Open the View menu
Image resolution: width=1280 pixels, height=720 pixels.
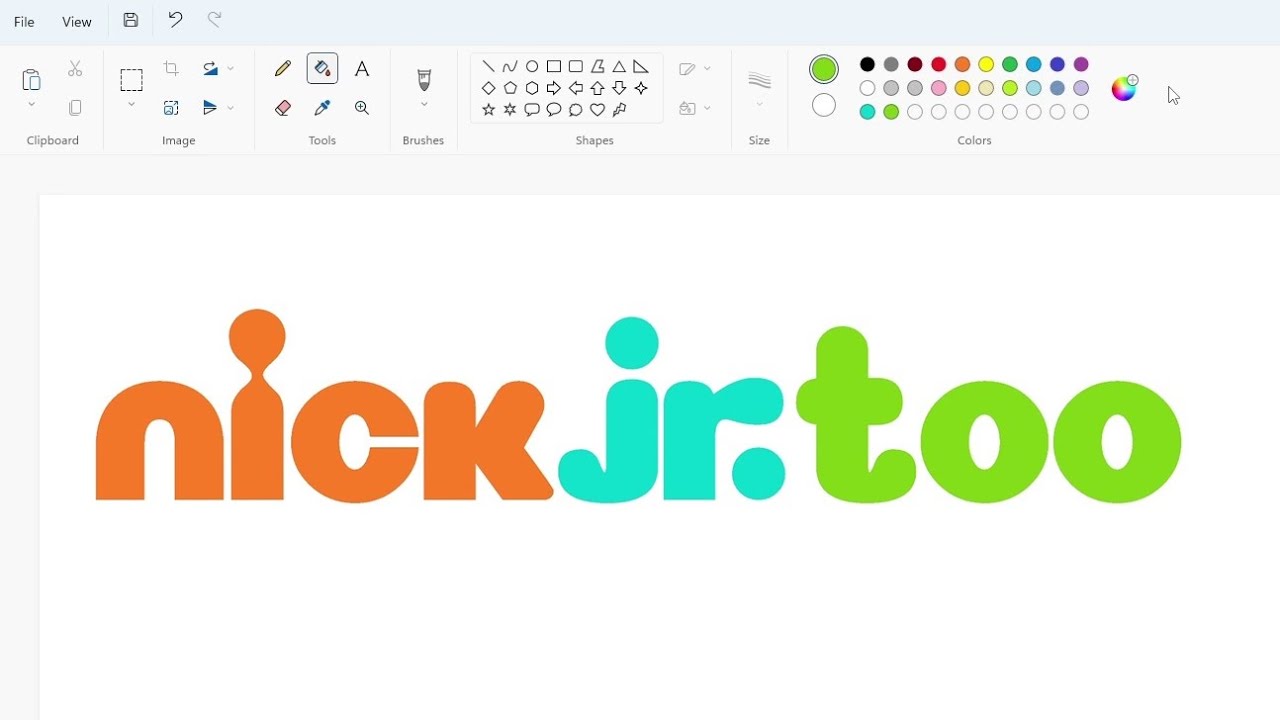[x=77, y=21]
